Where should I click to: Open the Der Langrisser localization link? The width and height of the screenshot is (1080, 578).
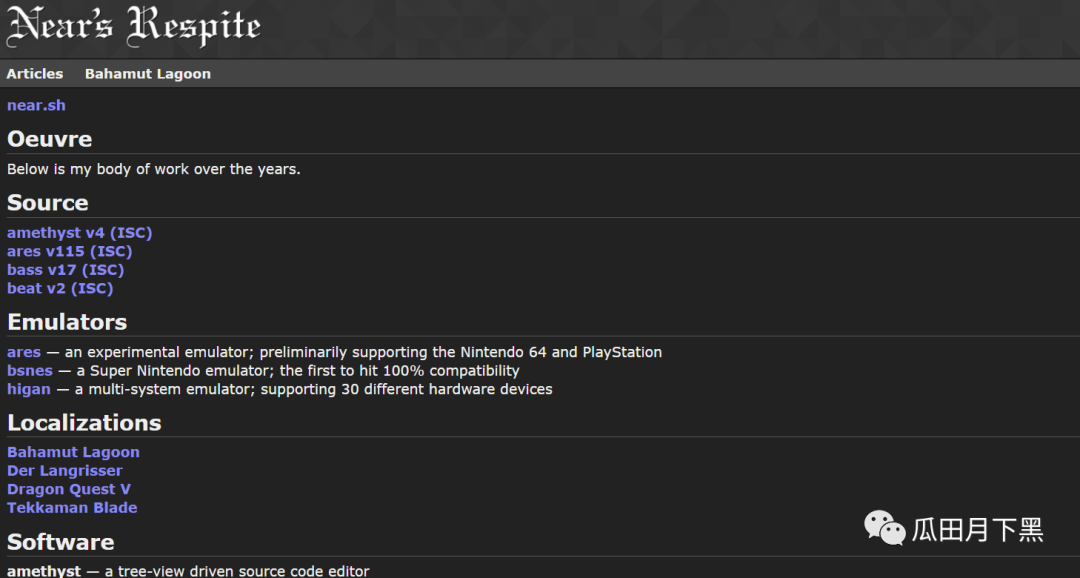pyautogui.click(x=64, y=471)
